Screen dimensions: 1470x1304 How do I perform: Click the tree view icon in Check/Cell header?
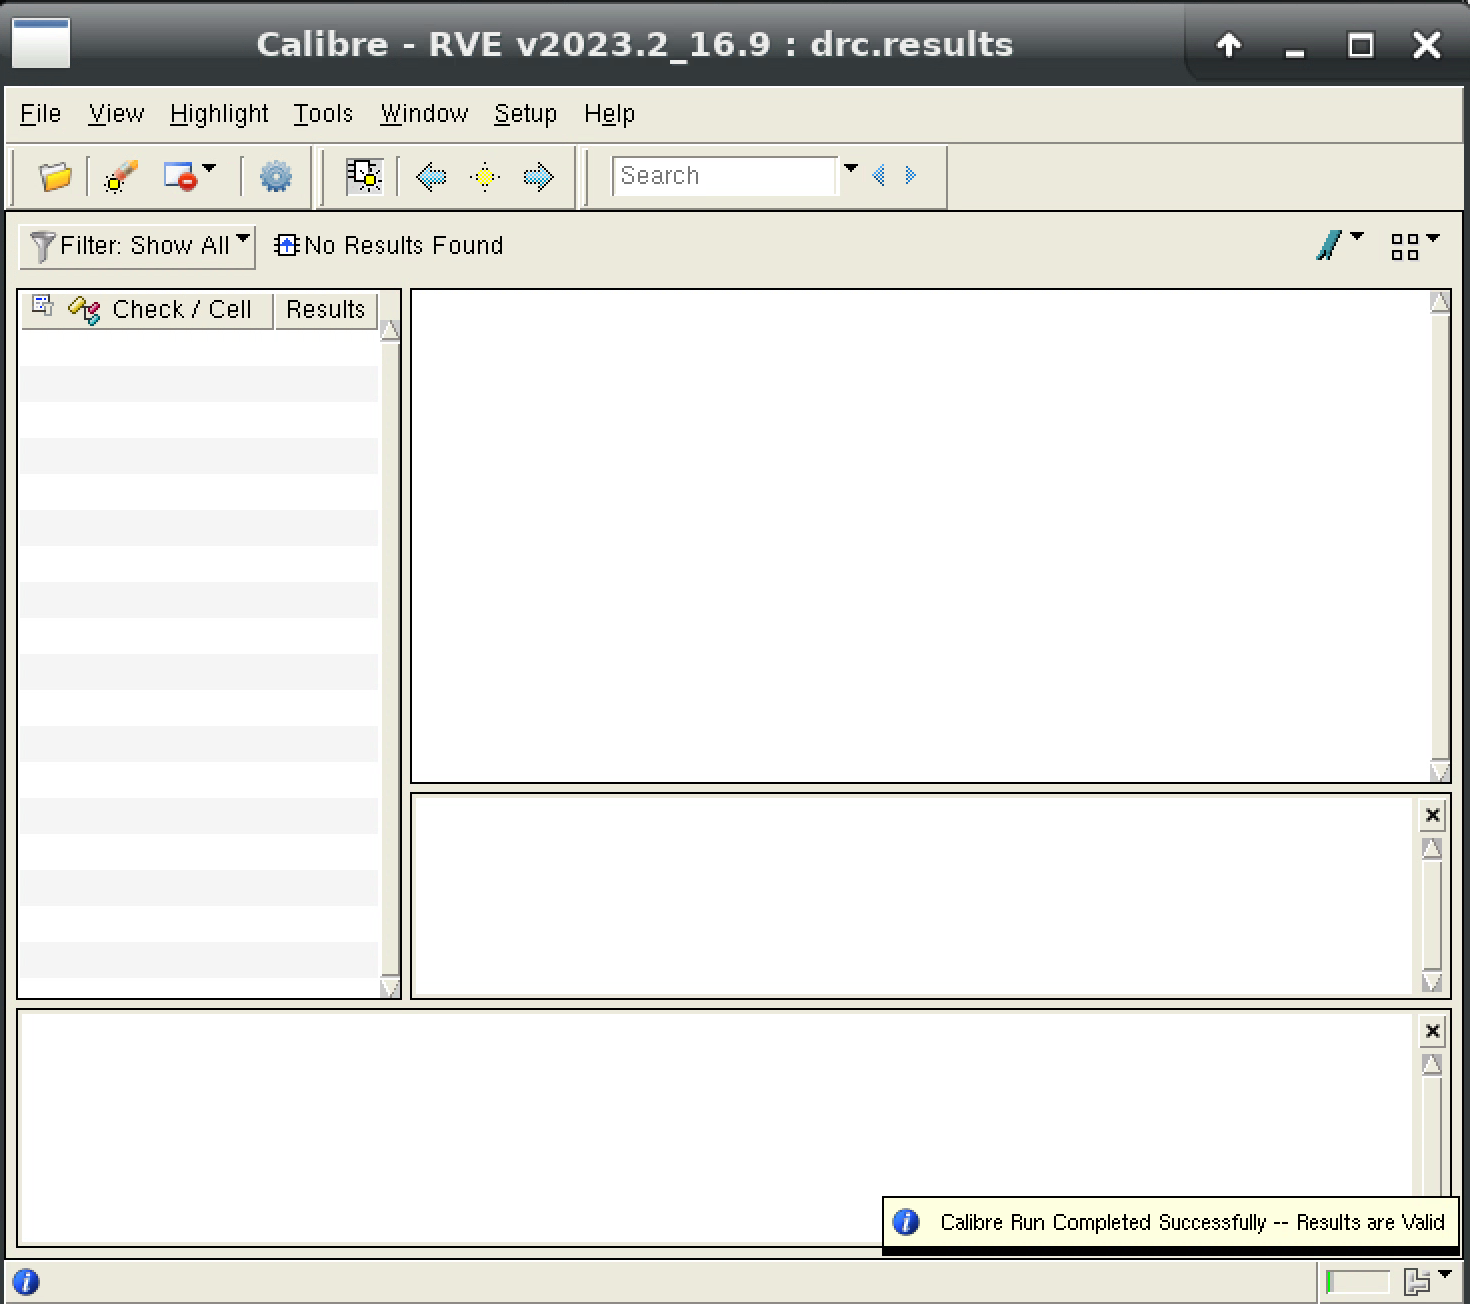42,306
